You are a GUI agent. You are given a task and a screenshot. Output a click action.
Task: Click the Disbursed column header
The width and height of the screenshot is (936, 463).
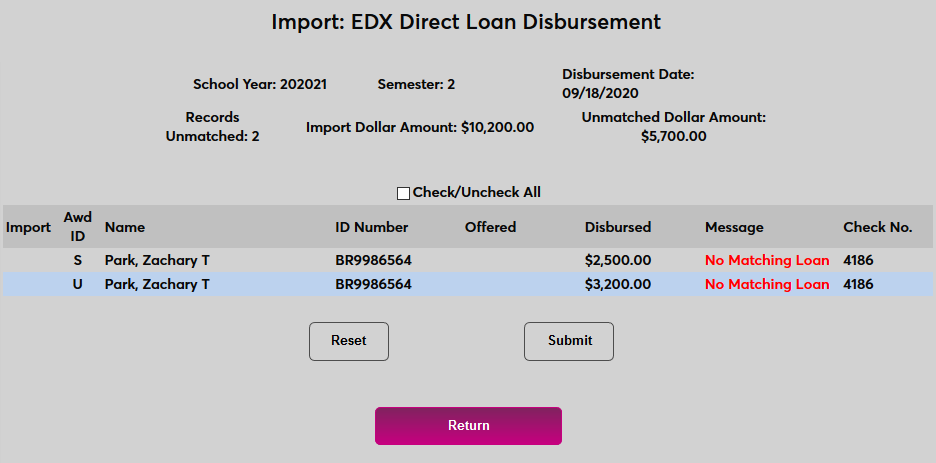618,227
